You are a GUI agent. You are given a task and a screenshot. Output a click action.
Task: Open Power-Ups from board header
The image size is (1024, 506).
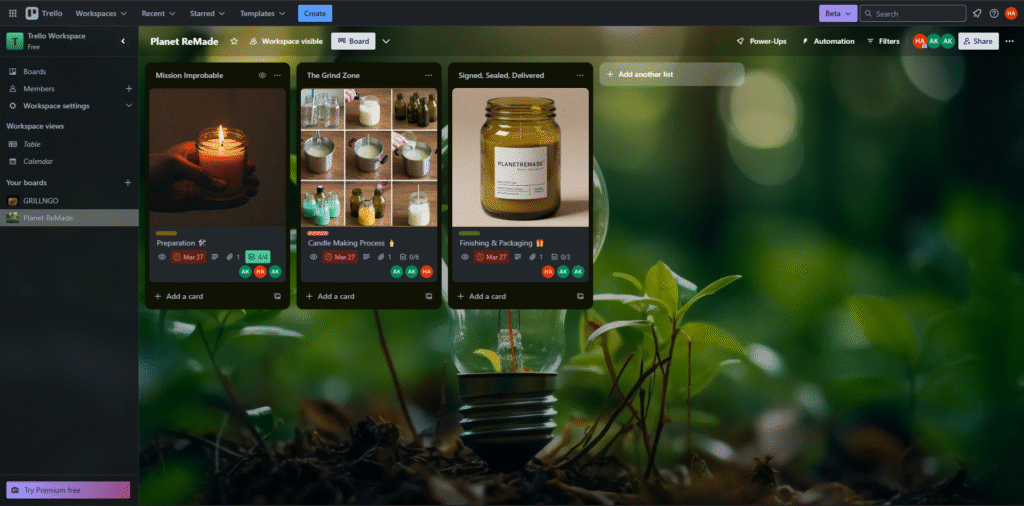tap(760, 41)
